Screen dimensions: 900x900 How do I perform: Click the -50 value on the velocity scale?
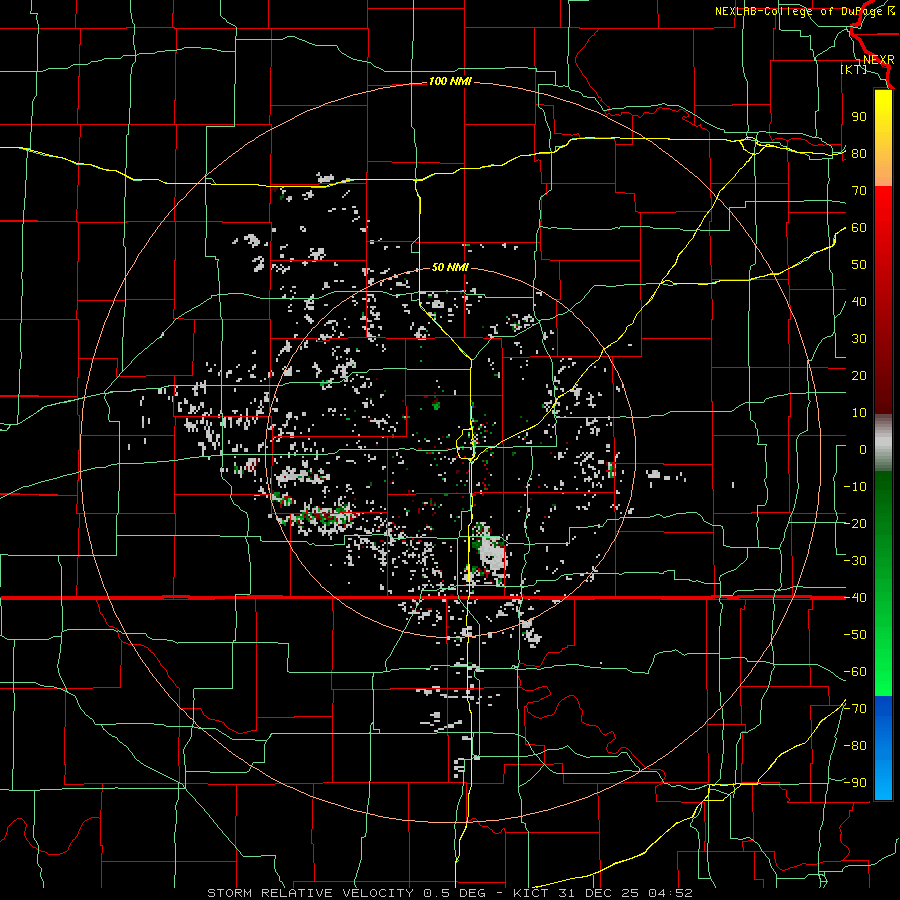pos(855,635)
